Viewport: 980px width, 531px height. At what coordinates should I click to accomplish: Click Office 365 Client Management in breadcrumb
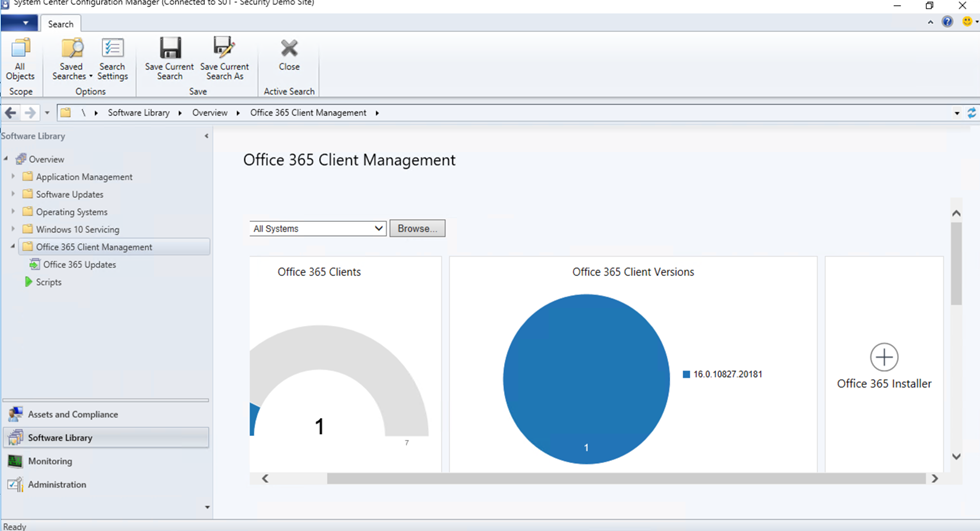point(308,113)
